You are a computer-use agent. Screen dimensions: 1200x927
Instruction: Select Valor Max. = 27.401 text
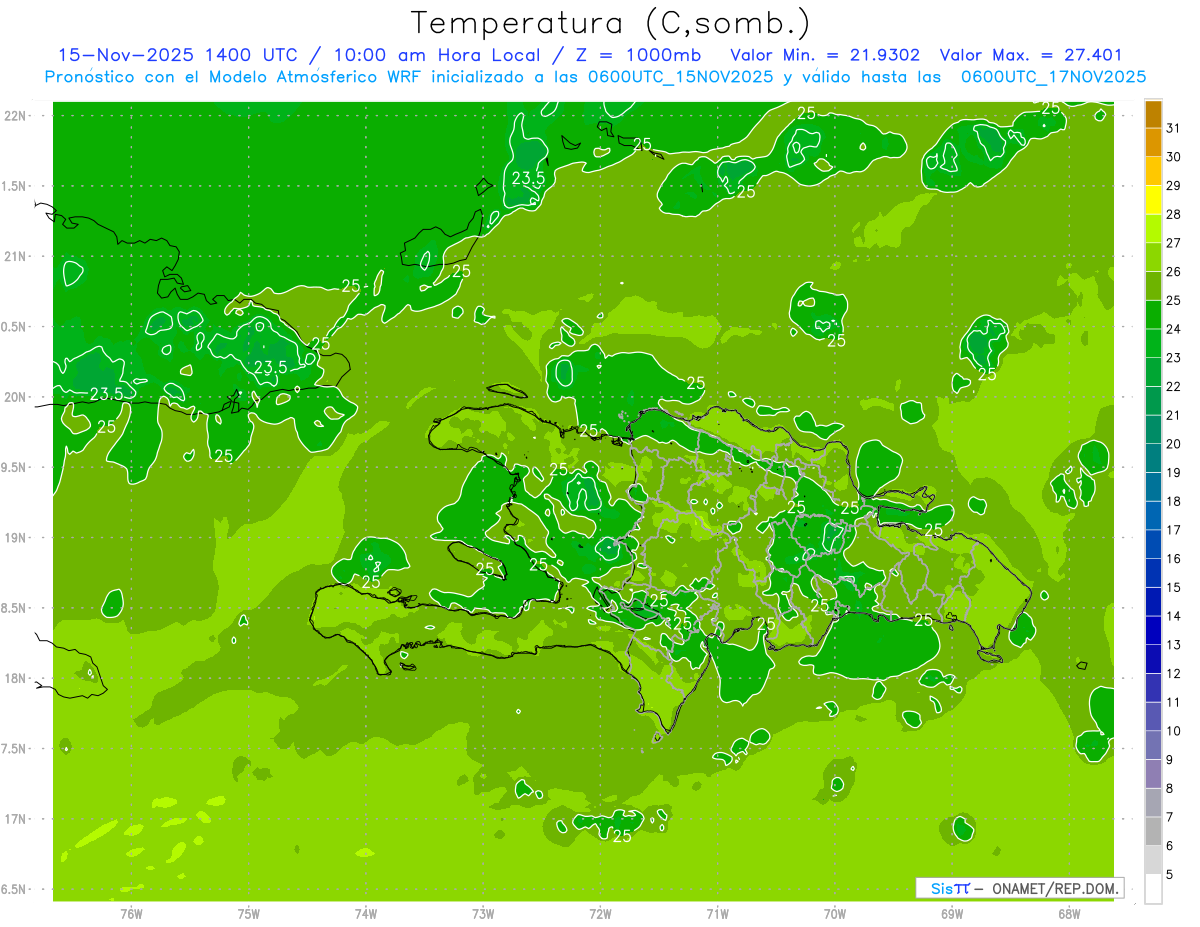[x=1031, y=55]
